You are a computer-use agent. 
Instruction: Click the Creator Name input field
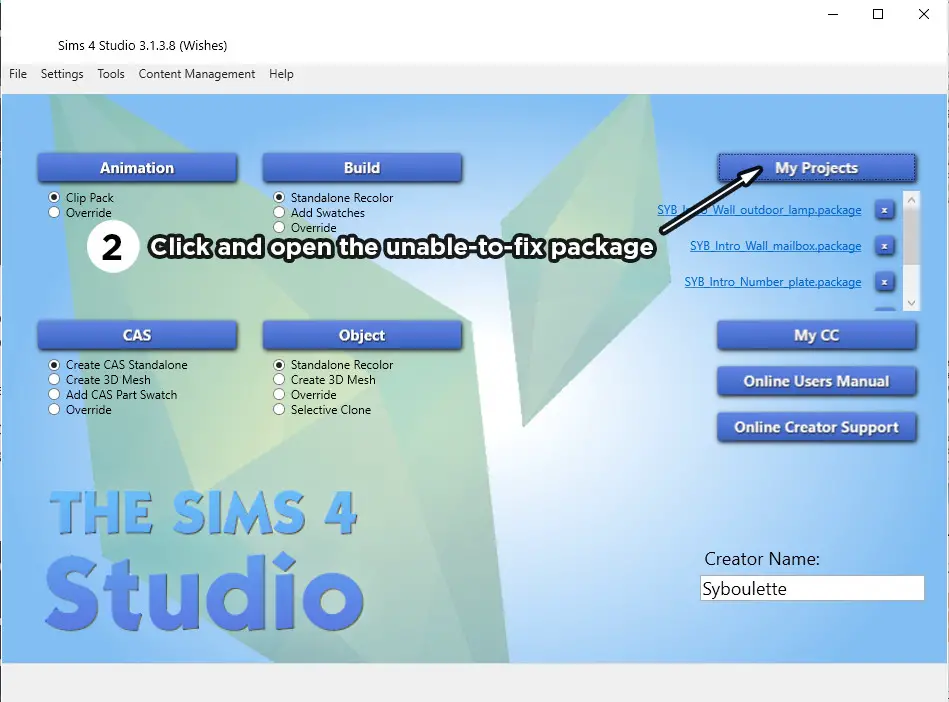pyautogui.click(x=812, y=588)
